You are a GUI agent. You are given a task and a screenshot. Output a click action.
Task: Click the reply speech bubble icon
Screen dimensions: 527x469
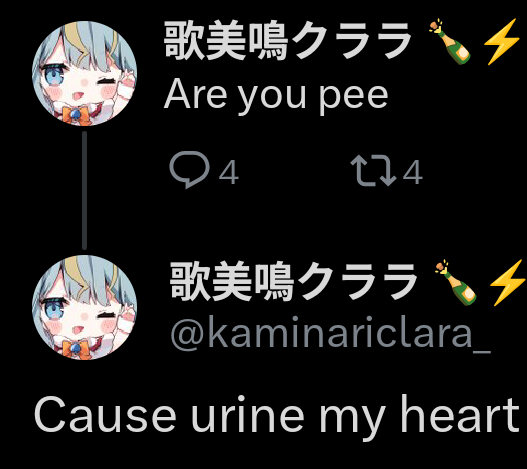(190, 169)
